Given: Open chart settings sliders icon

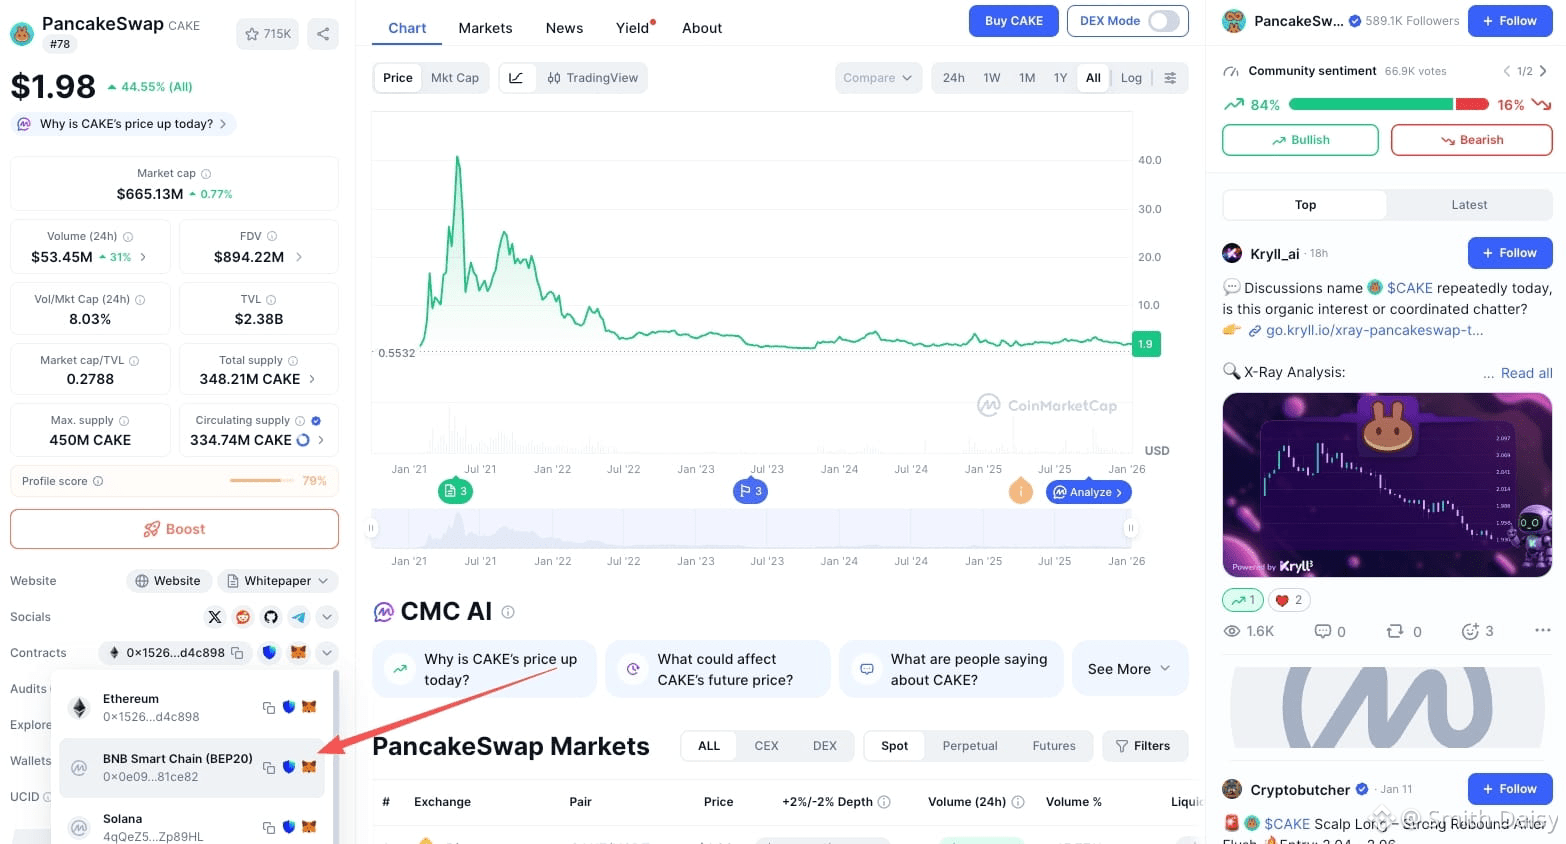Looking at the screenshot, I should tap(1170, 78).
